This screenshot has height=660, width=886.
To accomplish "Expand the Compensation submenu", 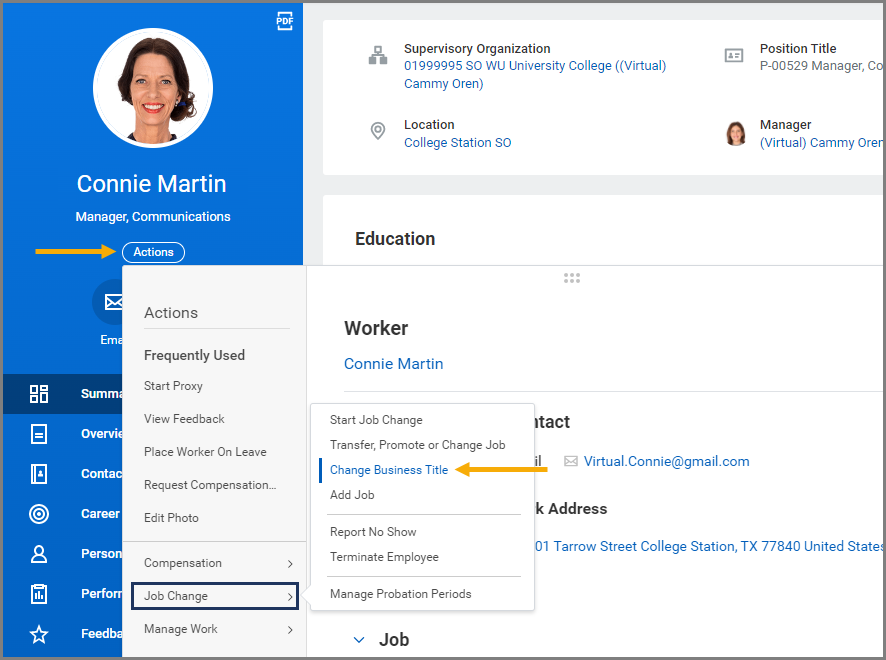I will coord(215,563).
